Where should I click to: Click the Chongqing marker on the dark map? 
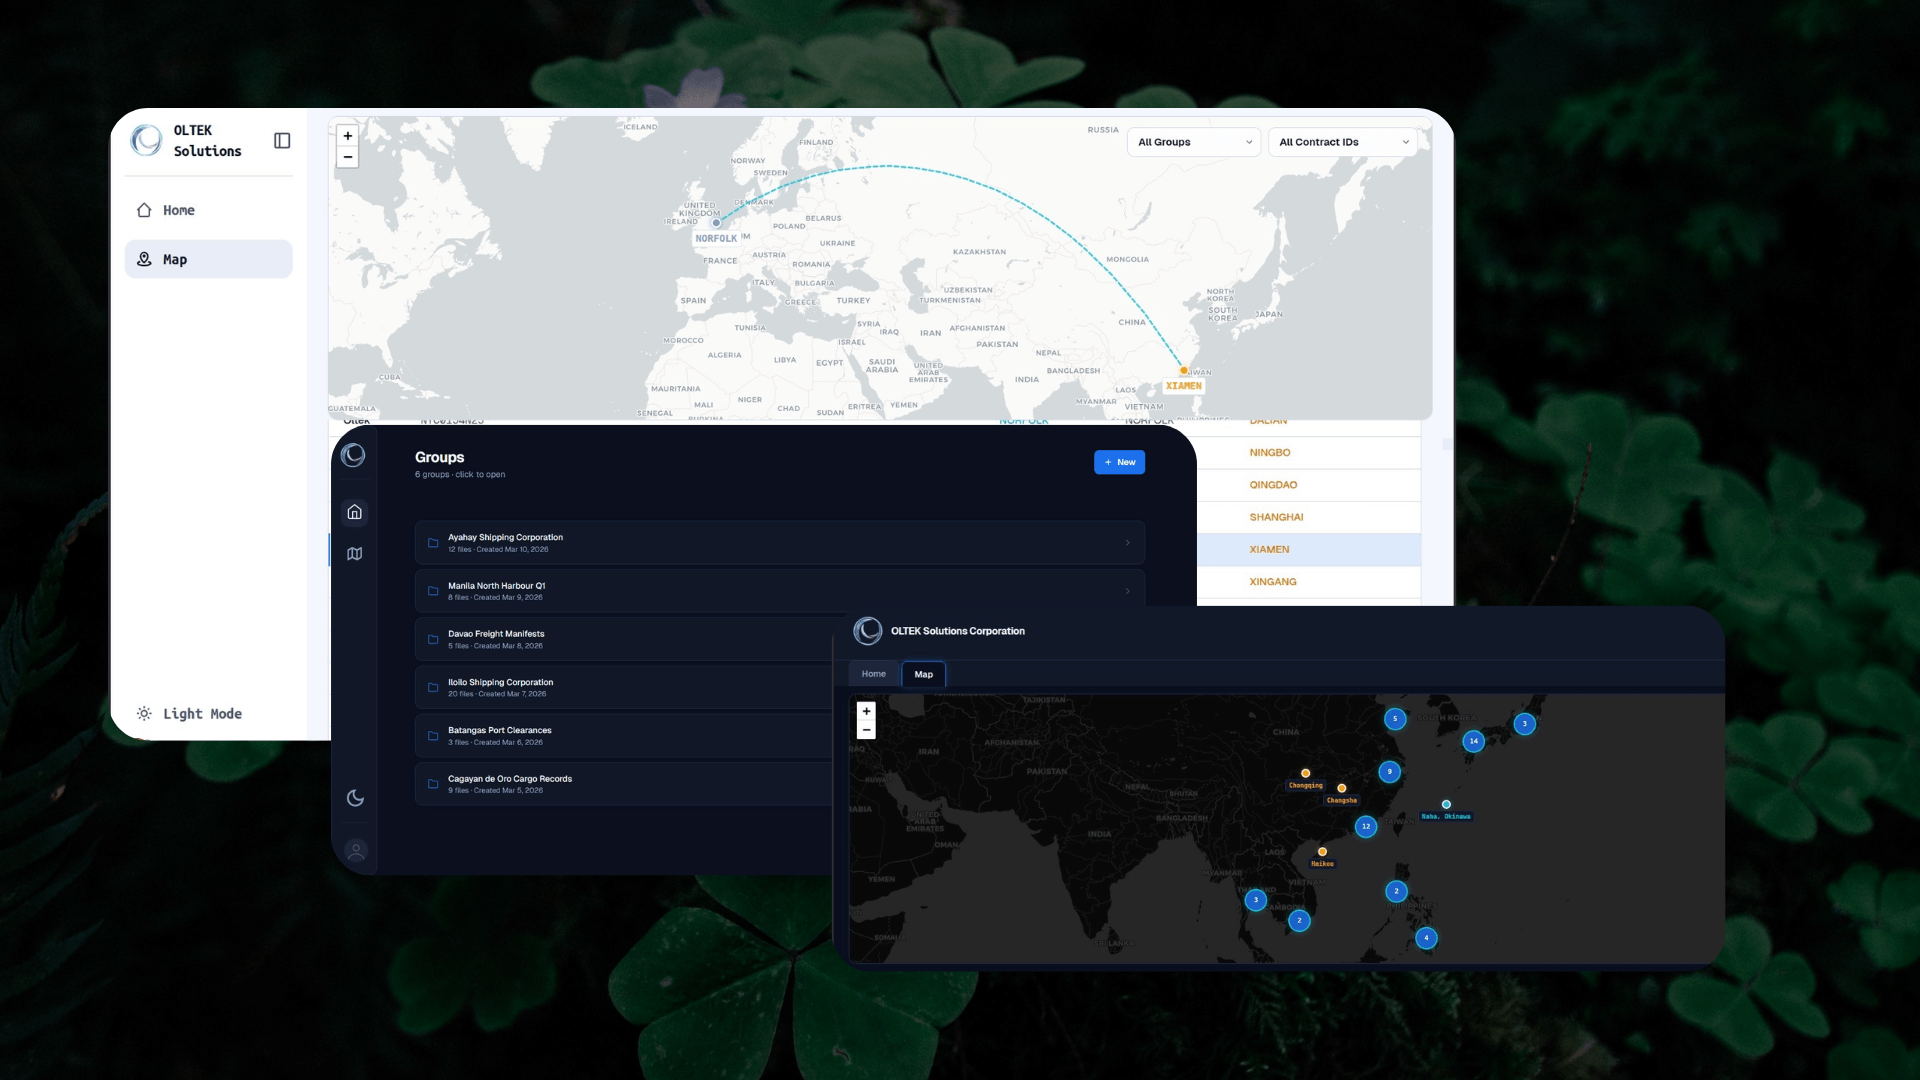(x=1305, y=772)
